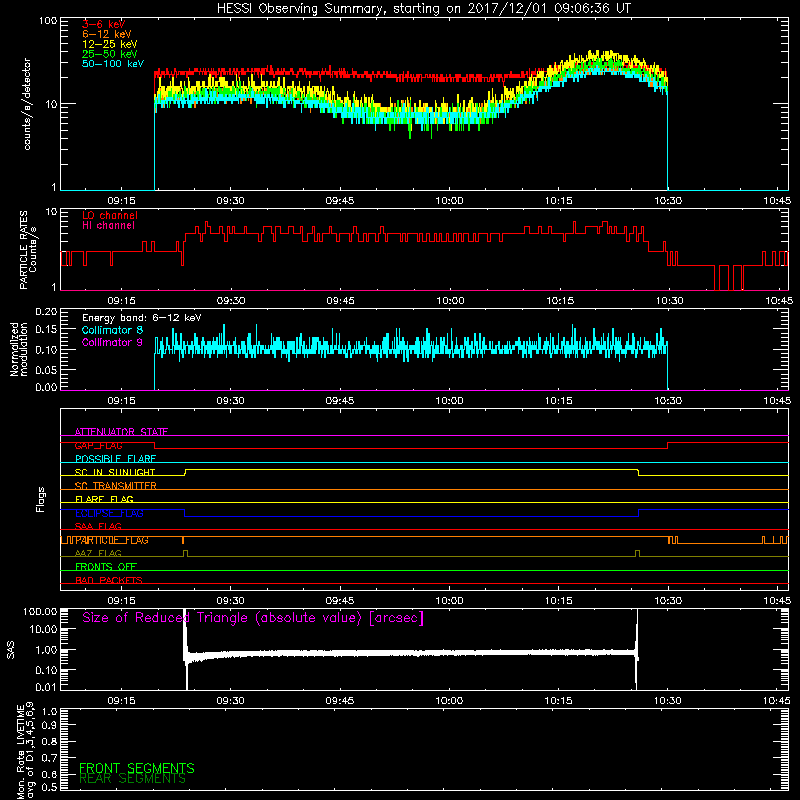Select the SAA_FLAG label

(x=98, y=526)
